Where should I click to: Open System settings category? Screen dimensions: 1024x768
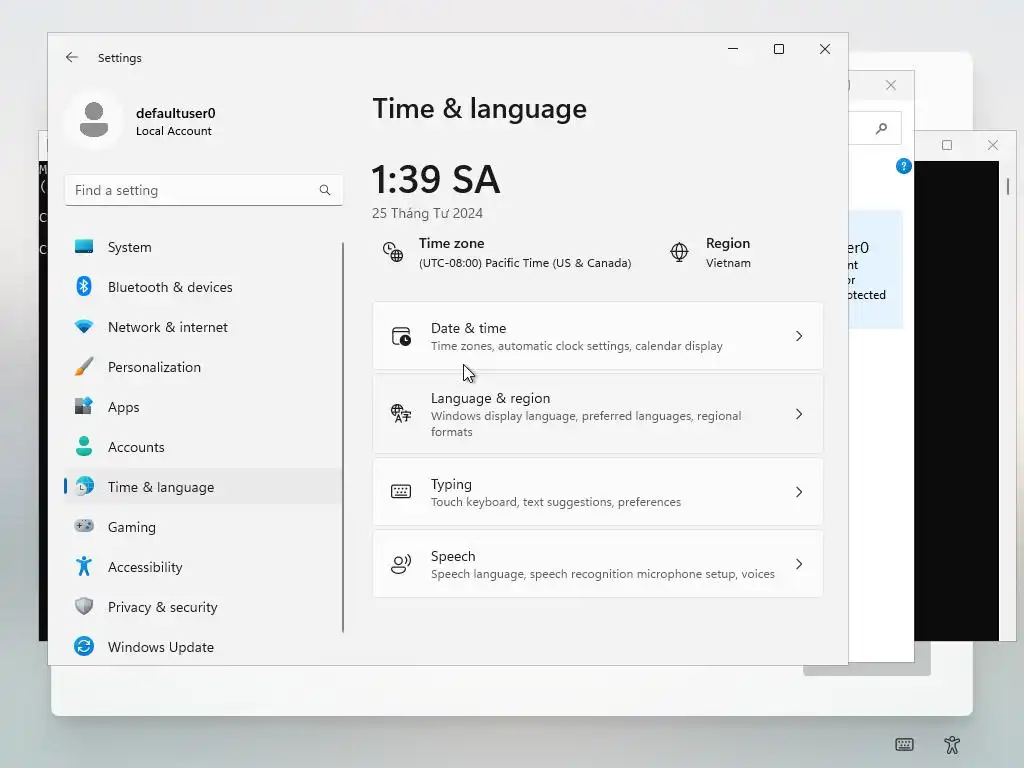(203, 247)
